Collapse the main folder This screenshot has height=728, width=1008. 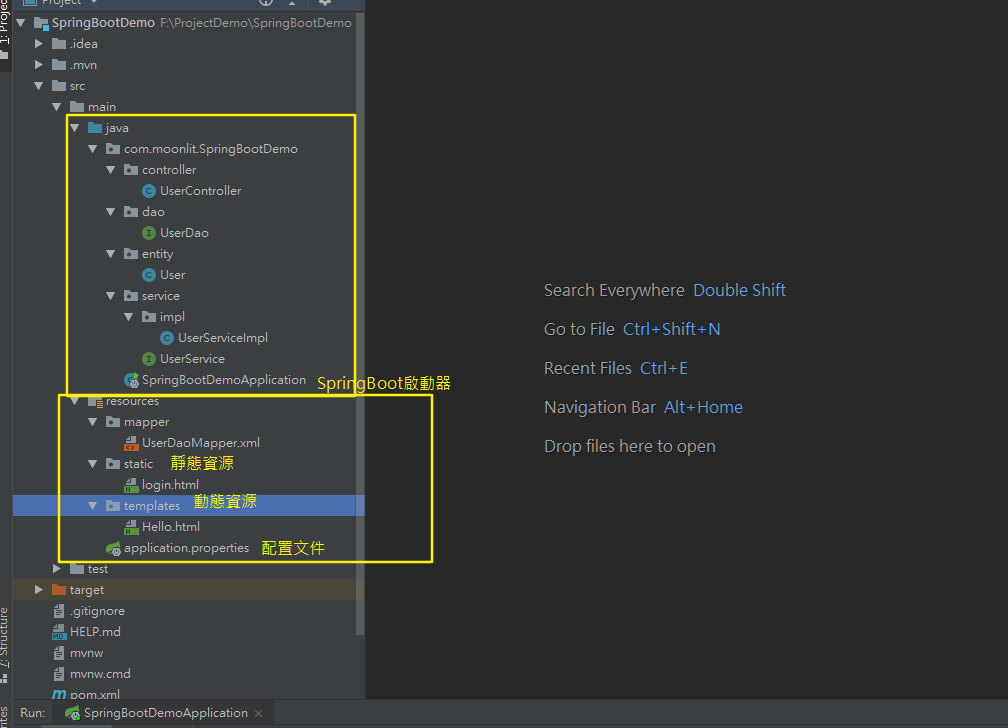[x=57, y=107]
